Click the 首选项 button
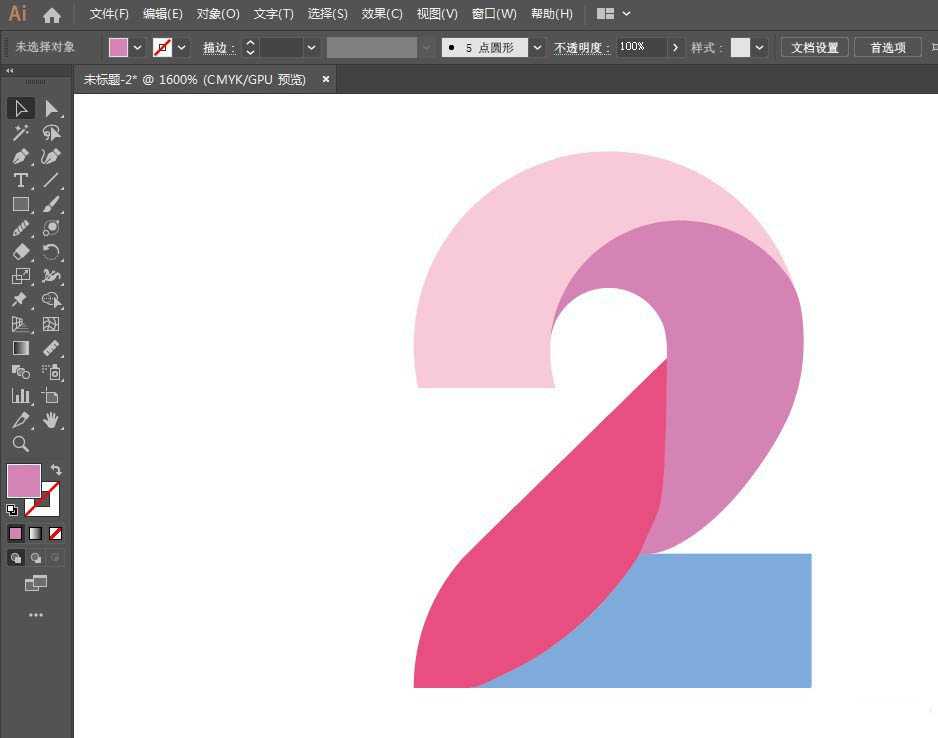This screenshot has height=738, width=938. pos(887,47)
